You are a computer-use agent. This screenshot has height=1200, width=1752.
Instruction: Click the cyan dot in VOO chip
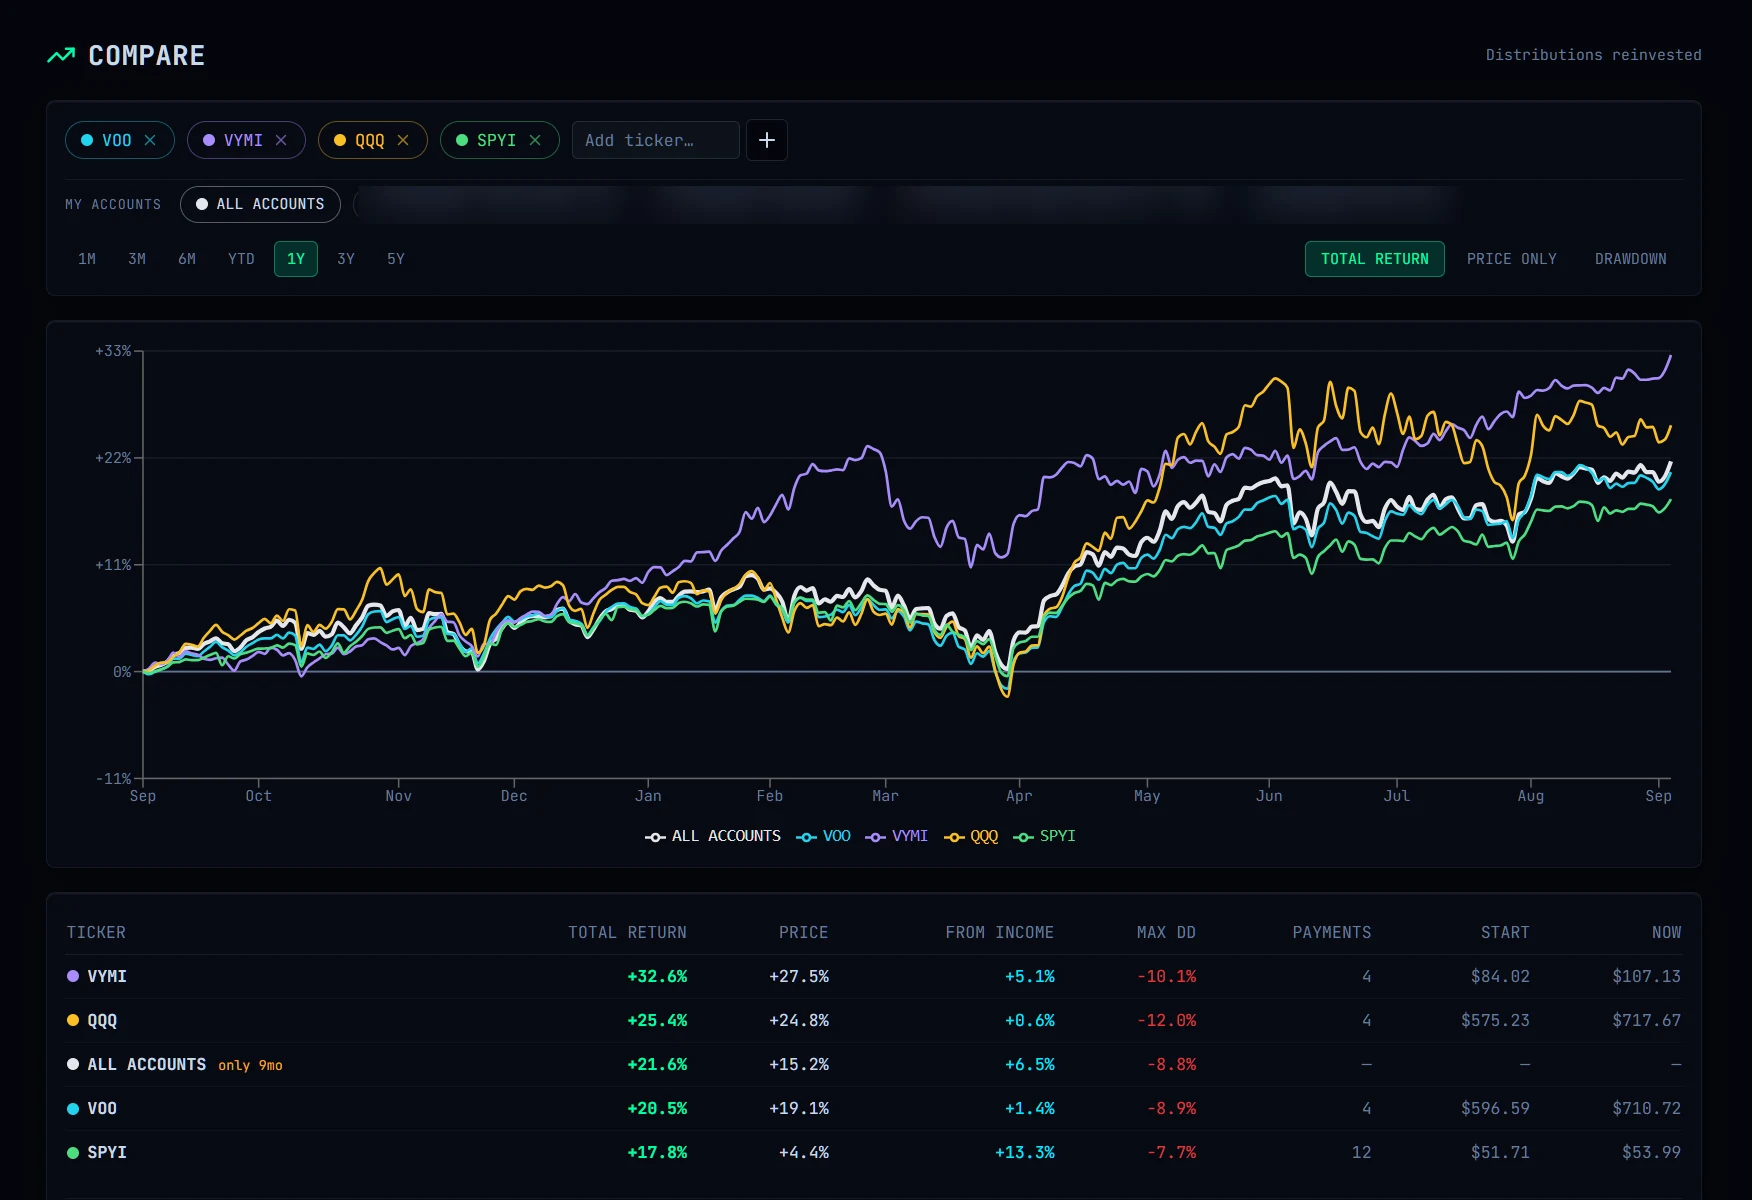[x=87, y=140]
